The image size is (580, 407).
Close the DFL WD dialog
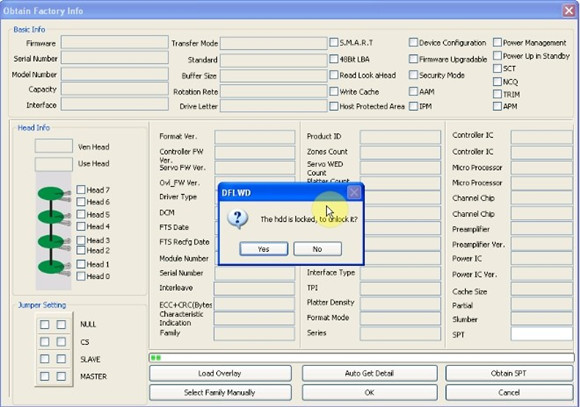tap(354, 192)
